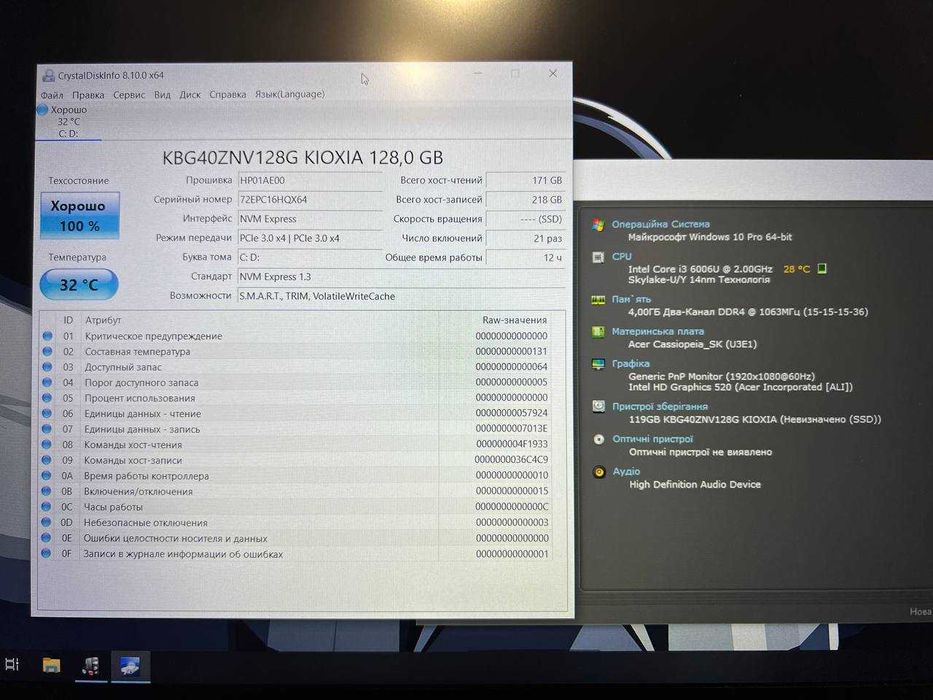The height and width of the screenshot is (700, 933).
Task: Click raw value 00000000057924
Action: (x=512, y=412)
